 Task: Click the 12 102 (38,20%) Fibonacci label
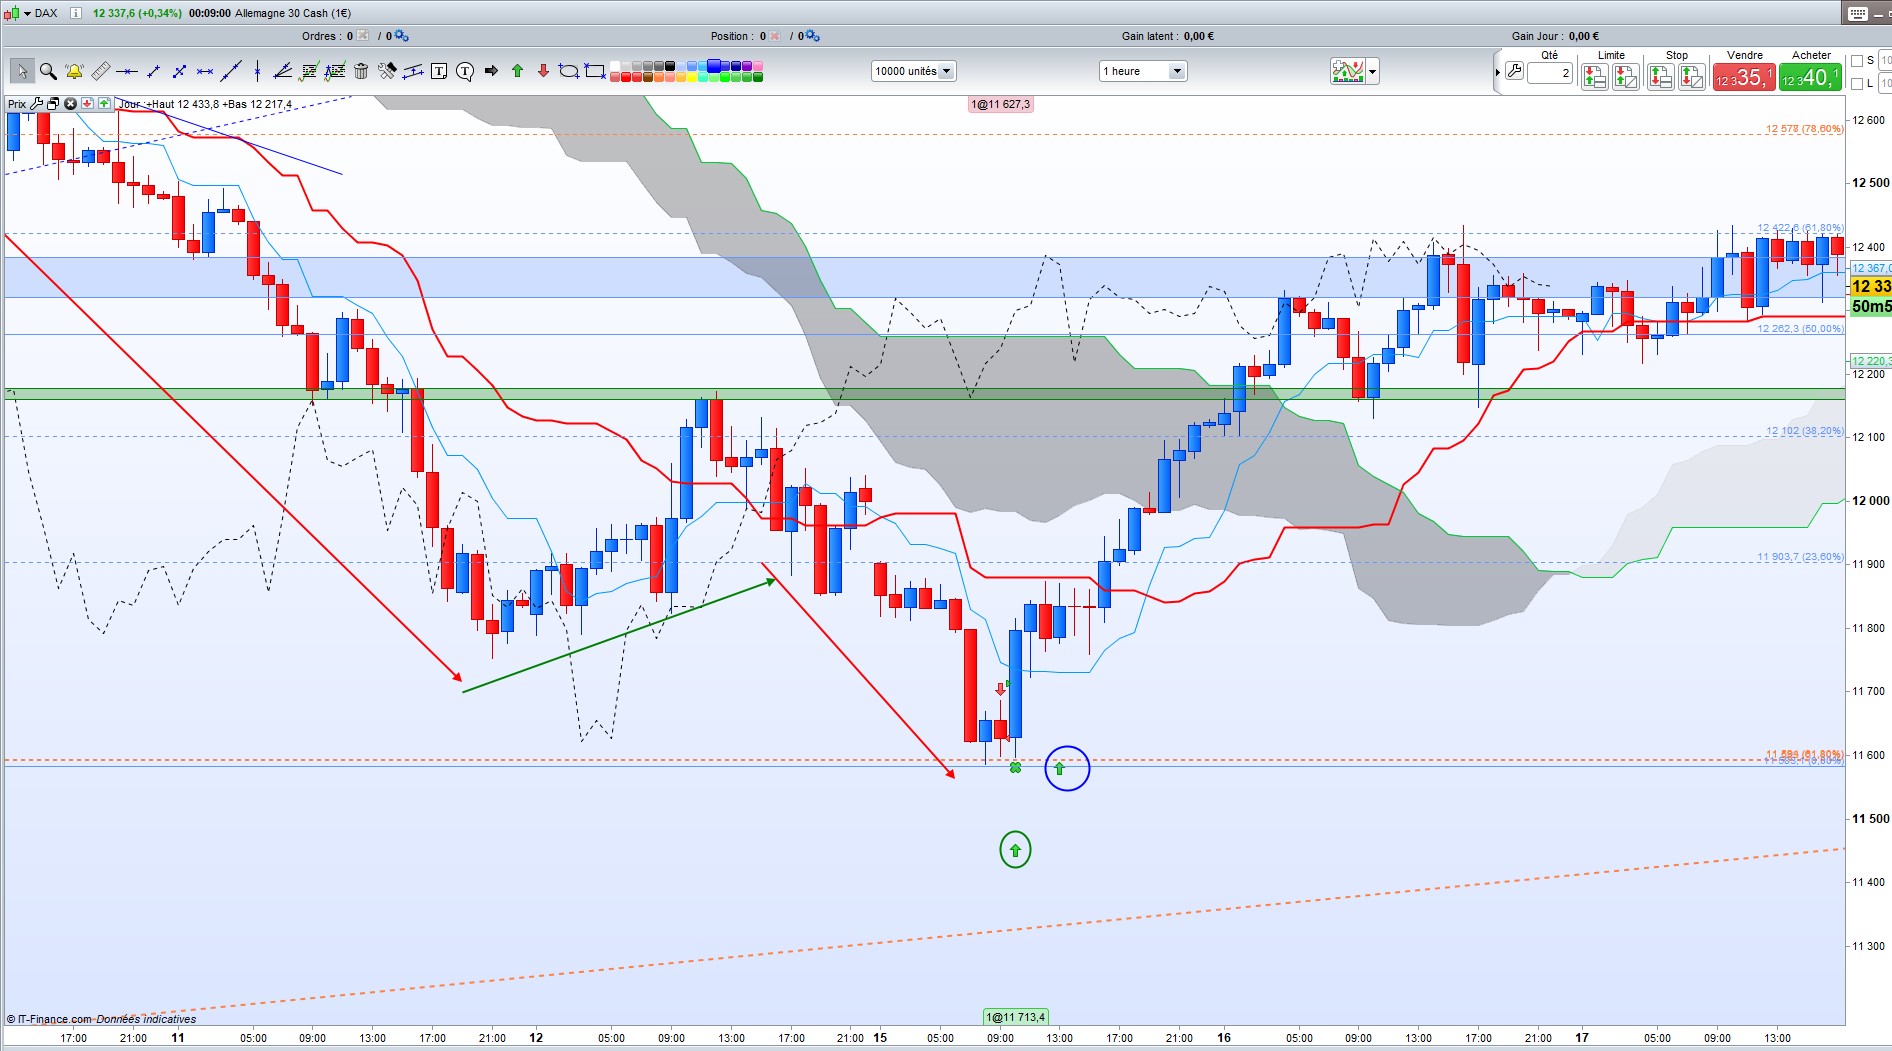pyautogui.click(x=1804, y=431)
